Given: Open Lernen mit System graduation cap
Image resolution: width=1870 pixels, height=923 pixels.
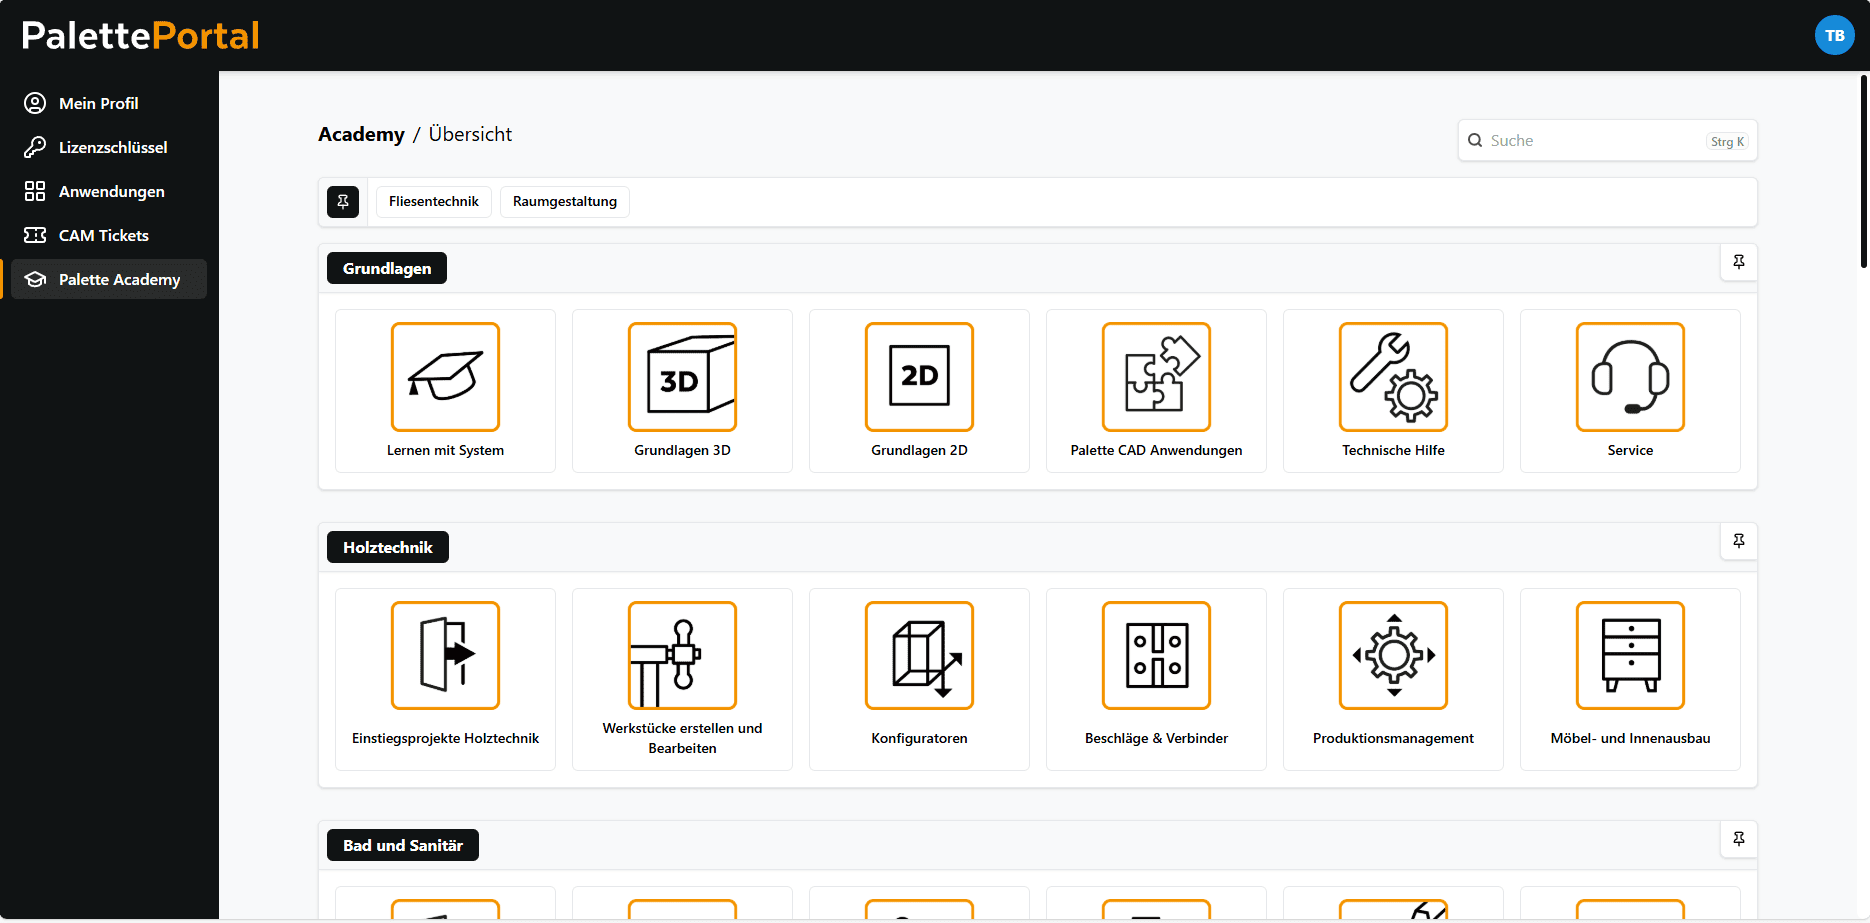Looking at the screenshot, I should click(445, 377).
